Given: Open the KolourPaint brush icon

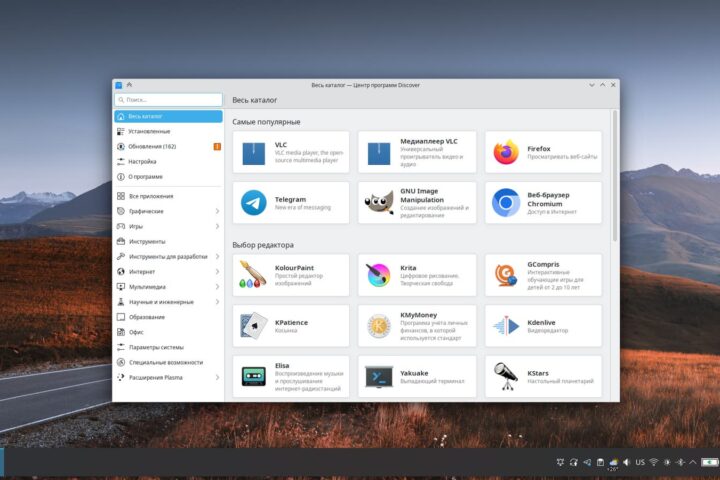Looking at the screenshot, I should pyautogui.click(x=253, y=274).
